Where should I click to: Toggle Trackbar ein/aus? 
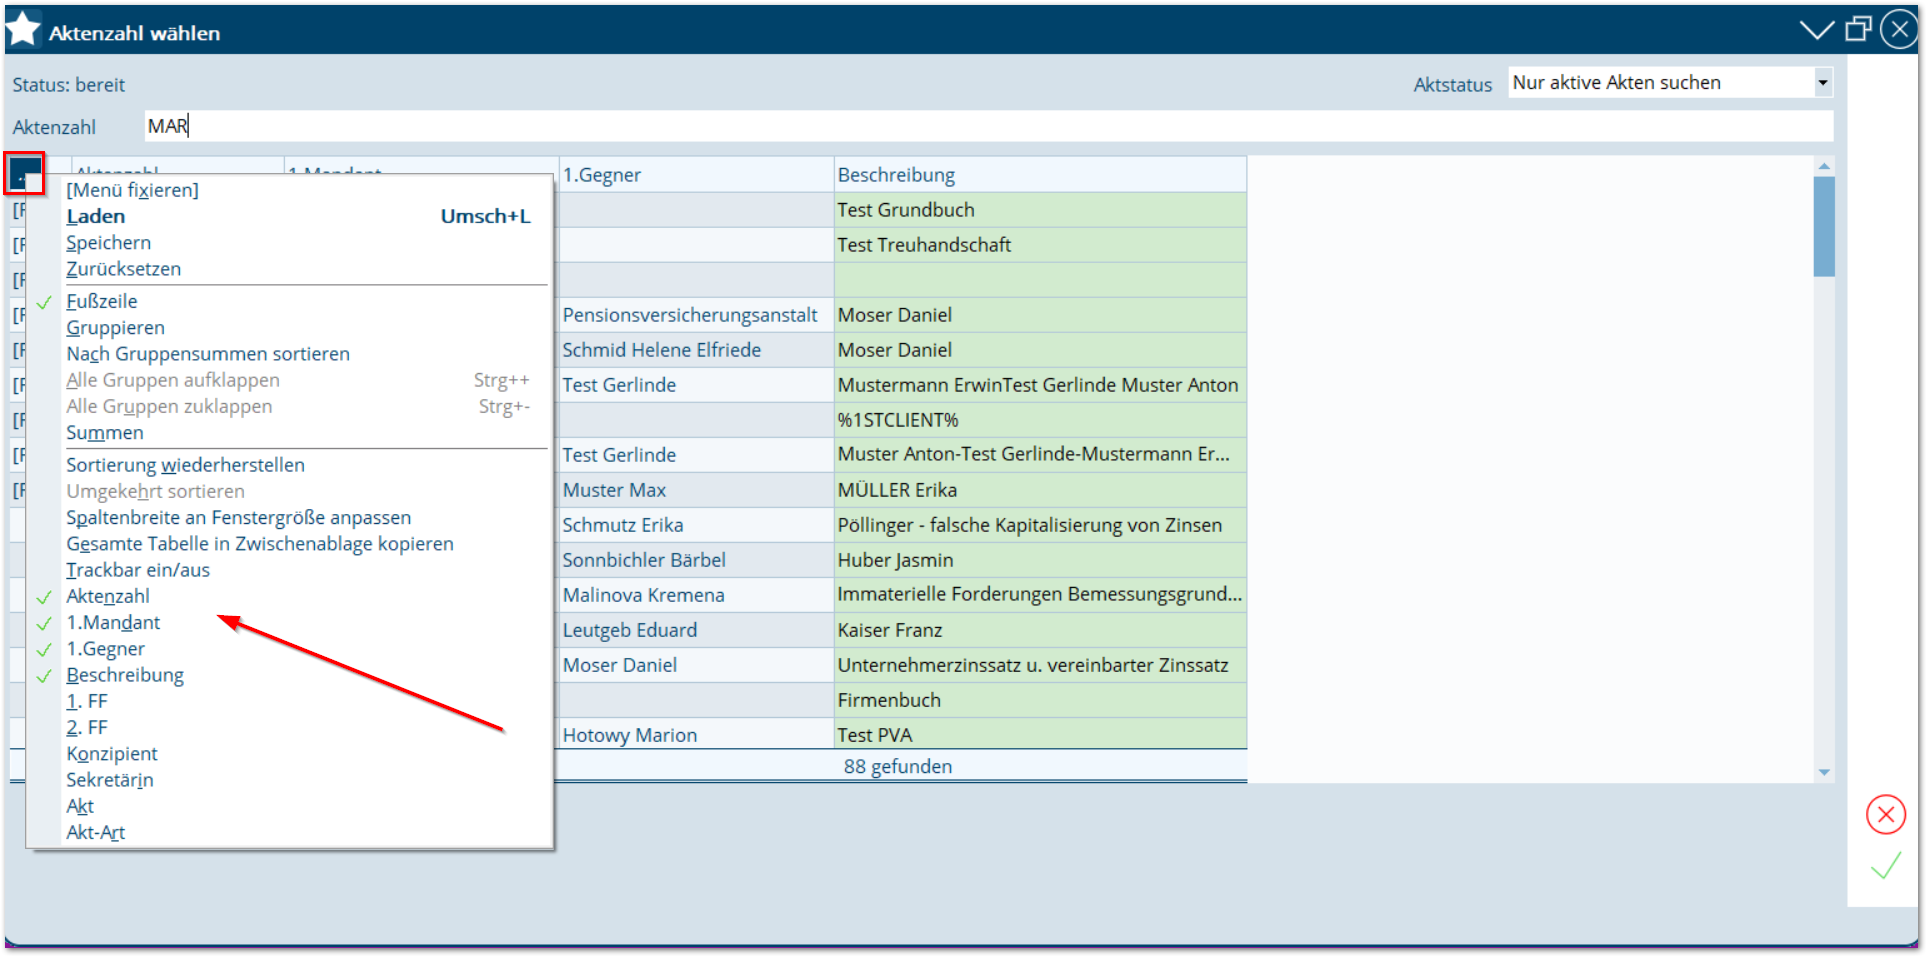tap(138, 570)
